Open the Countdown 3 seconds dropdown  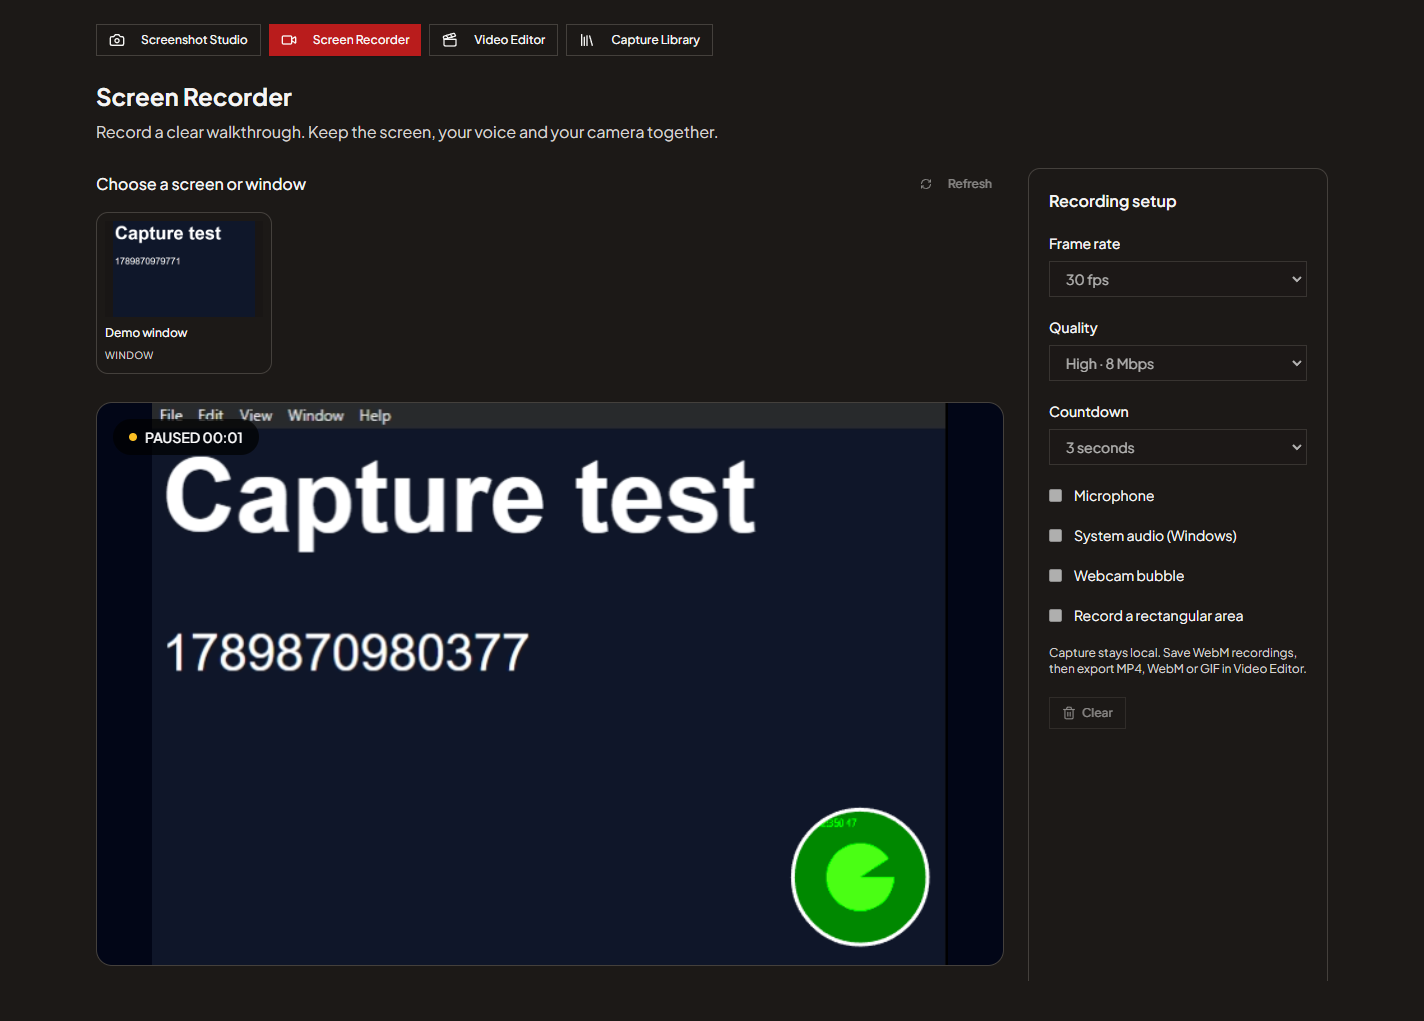click(1178, 448)
